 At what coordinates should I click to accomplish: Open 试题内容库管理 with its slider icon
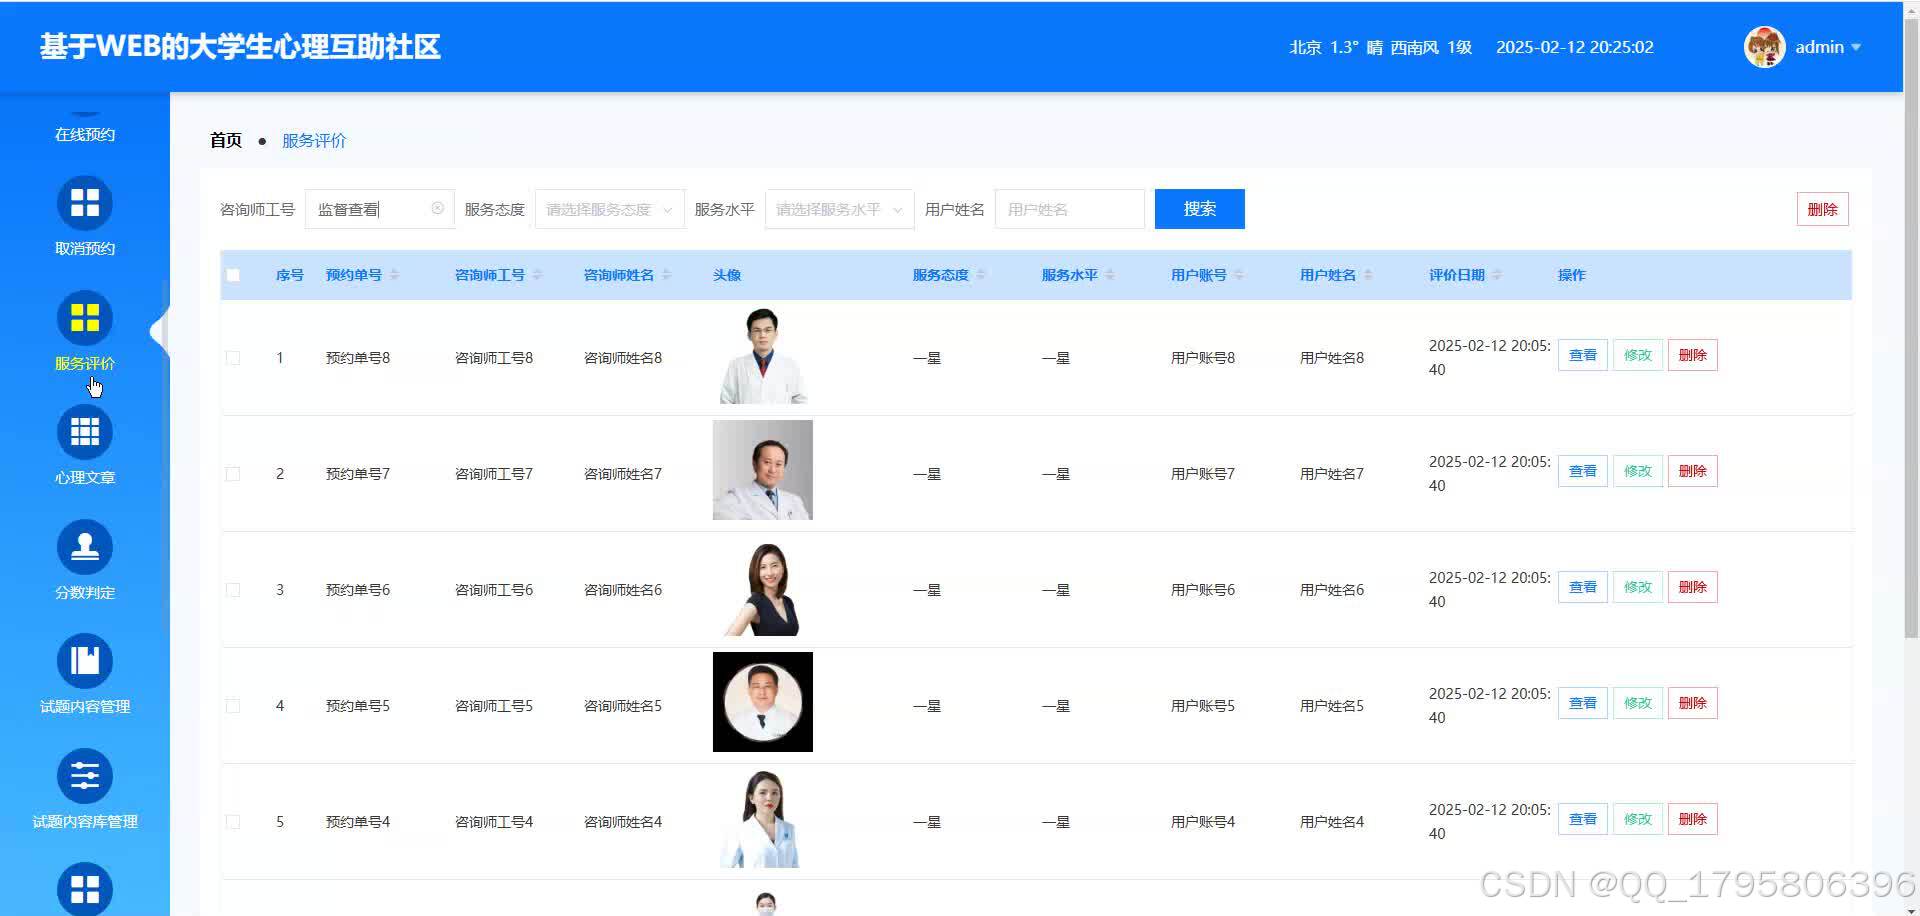pos(85,776)
